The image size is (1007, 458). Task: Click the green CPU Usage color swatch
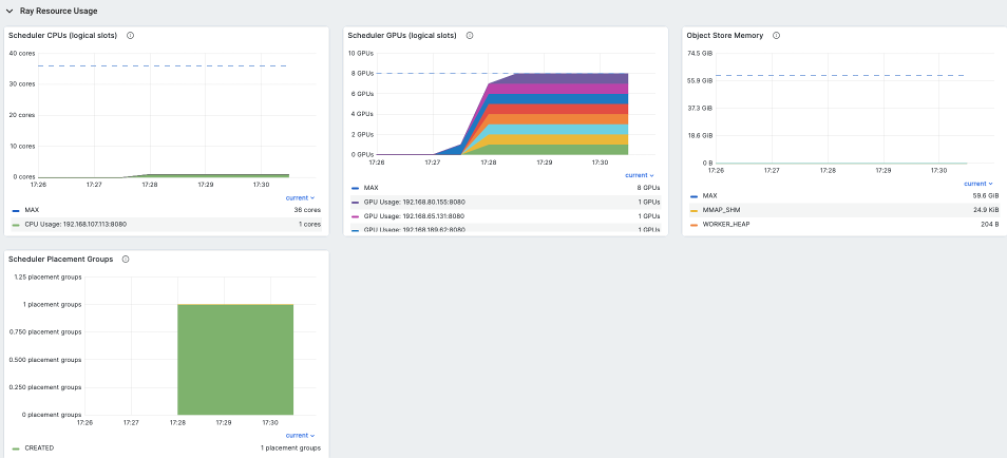16,225
